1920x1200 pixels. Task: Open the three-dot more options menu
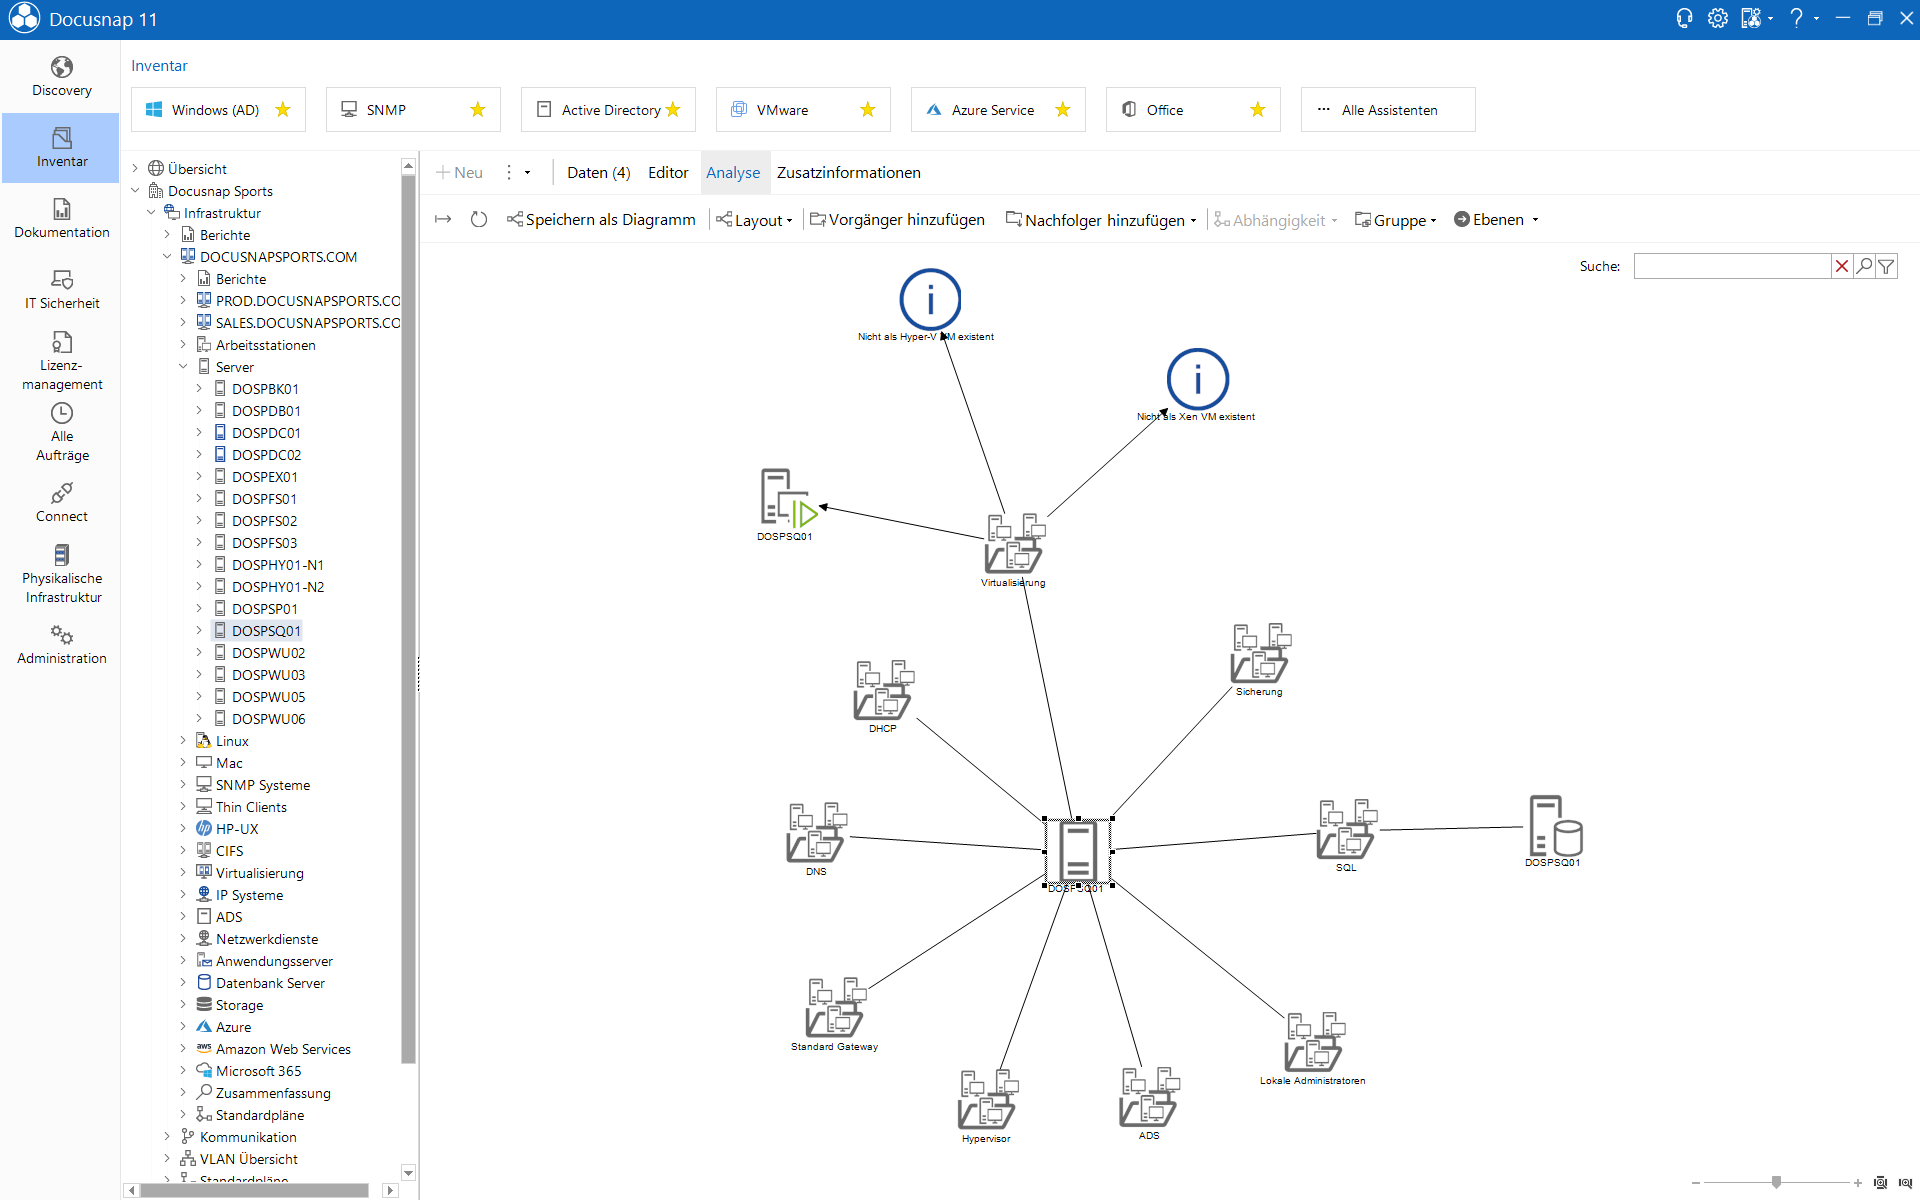pyautogui.click(x=509, y=173)
